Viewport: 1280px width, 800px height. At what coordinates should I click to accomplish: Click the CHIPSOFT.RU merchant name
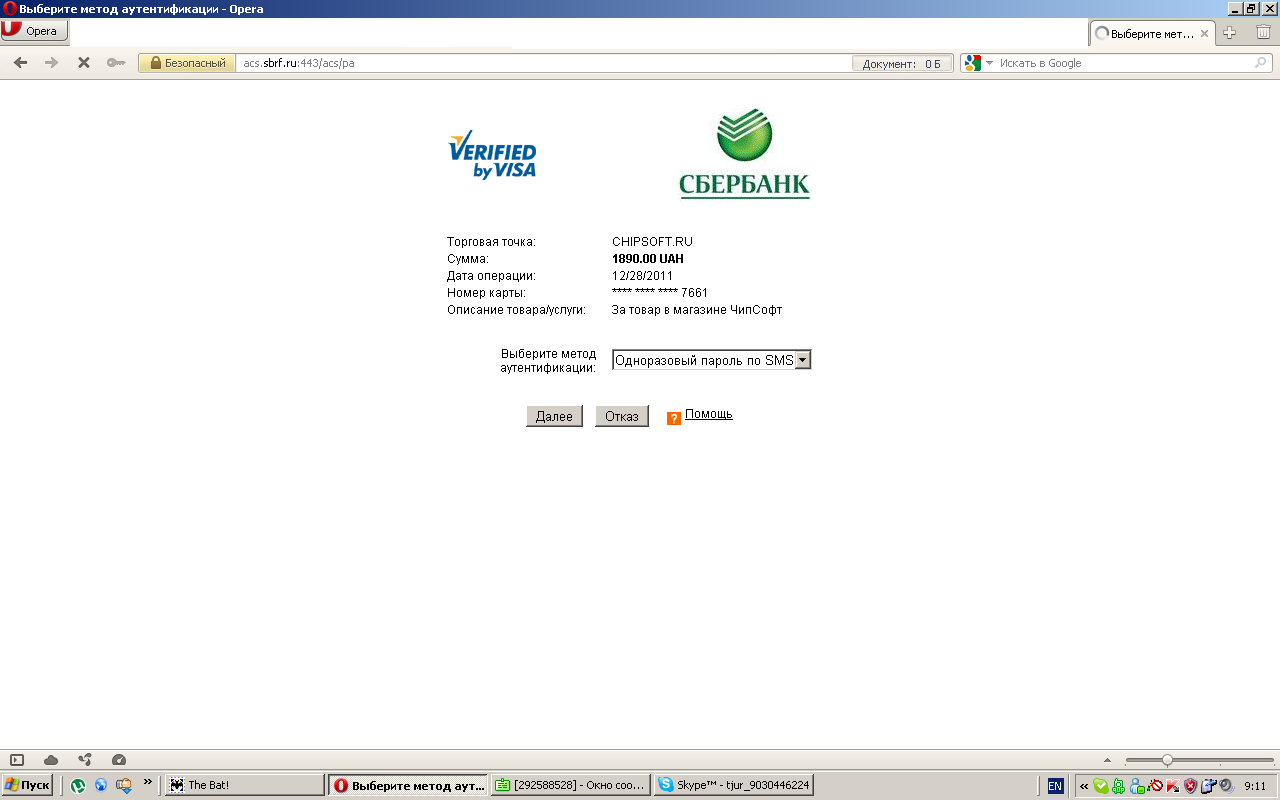[x=652, y=242]
